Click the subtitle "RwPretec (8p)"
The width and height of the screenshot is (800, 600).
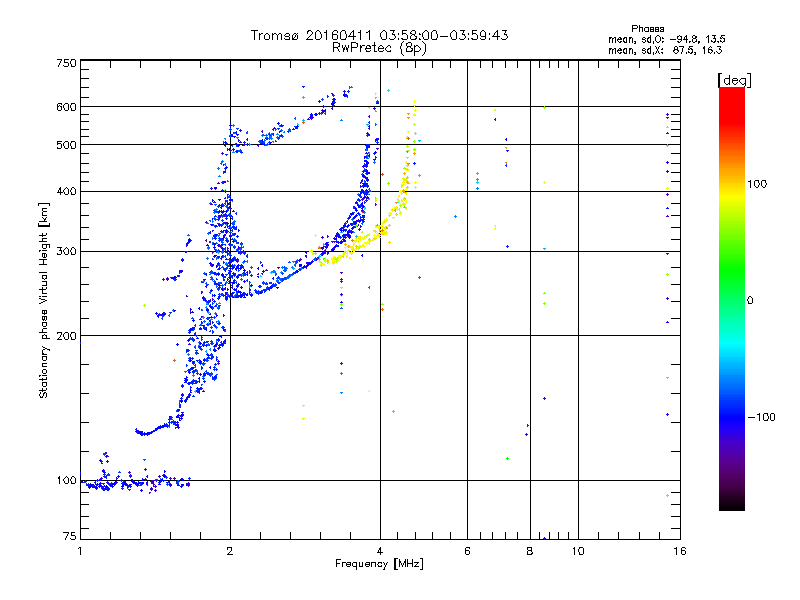pyautogui.click(x=379, y=48)
